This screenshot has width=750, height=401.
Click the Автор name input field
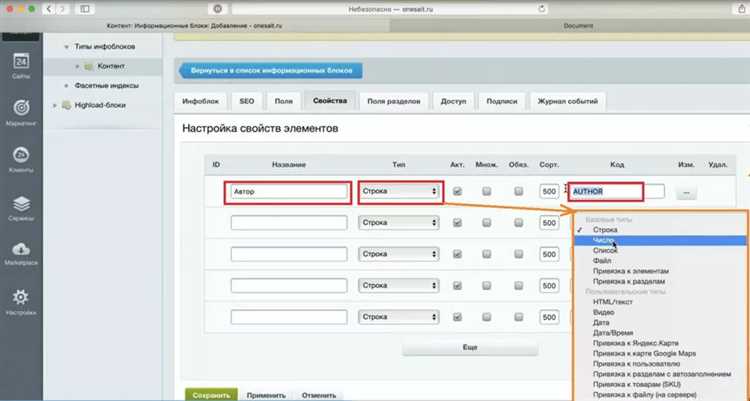pos(289,191)
